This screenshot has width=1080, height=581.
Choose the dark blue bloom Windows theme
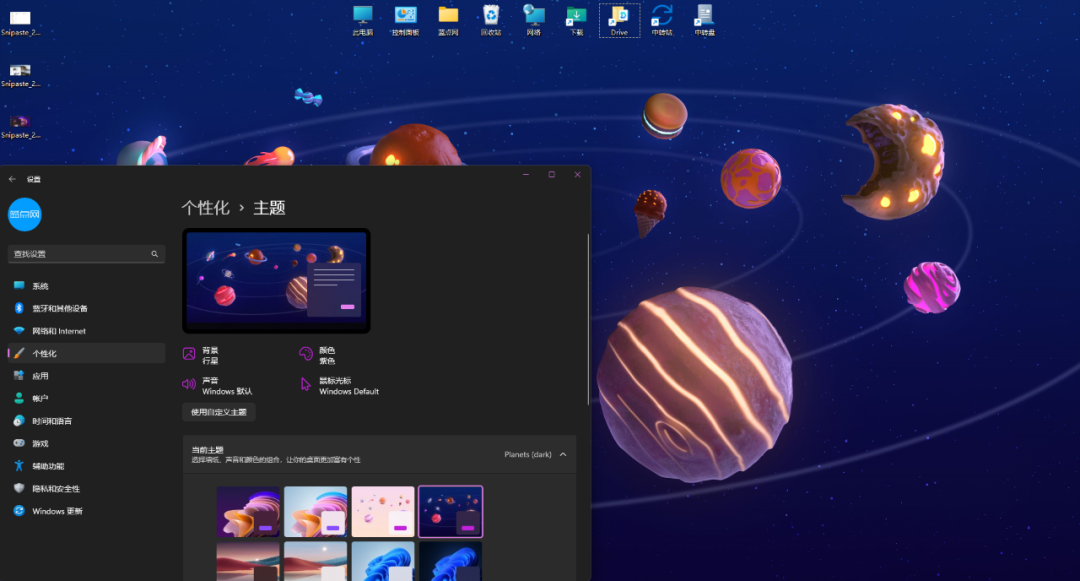pos(450,561)
